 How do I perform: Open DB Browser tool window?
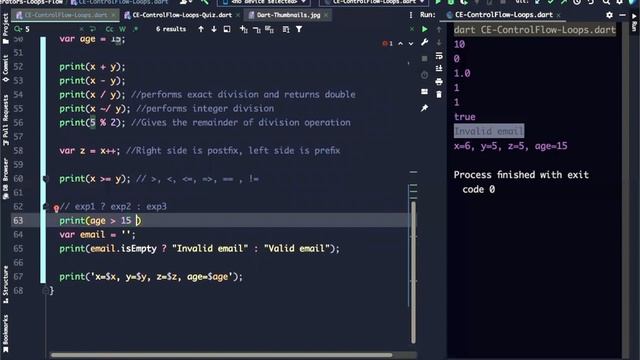(5, 179)
